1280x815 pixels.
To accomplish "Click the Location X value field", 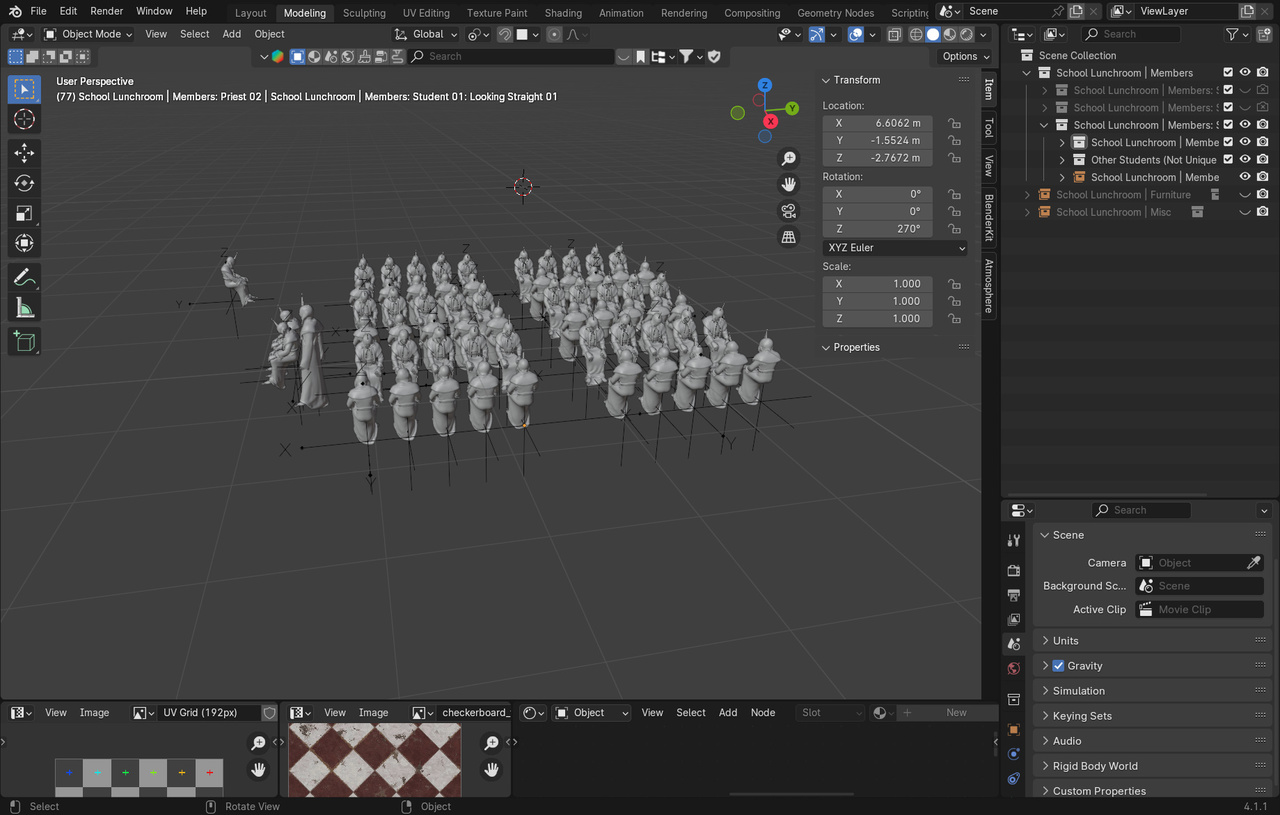I will tap(877, 123).
